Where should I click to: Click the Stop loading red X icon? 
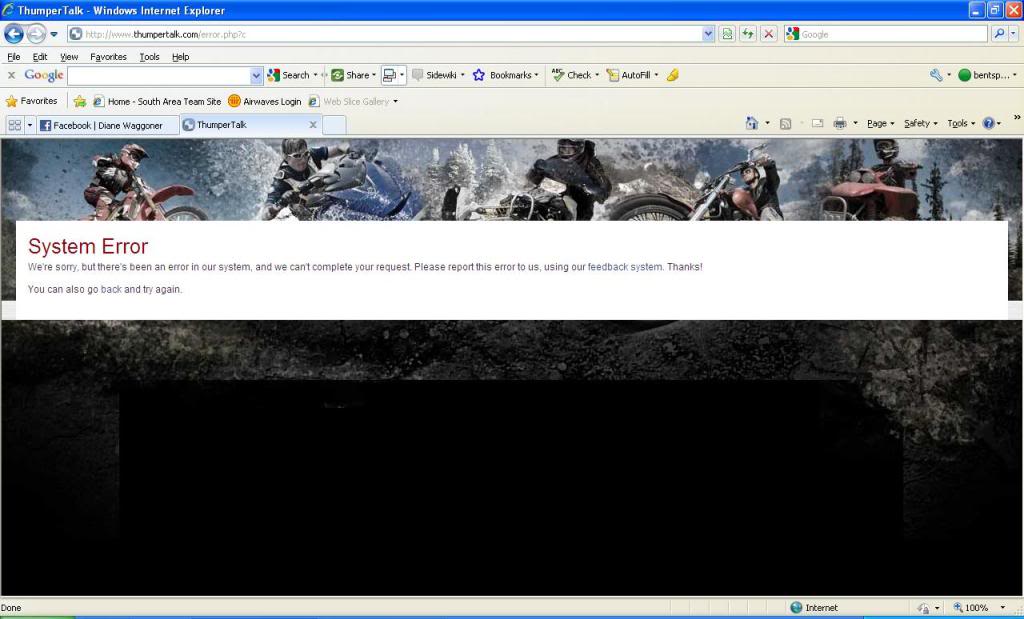[x=768, y=34]
